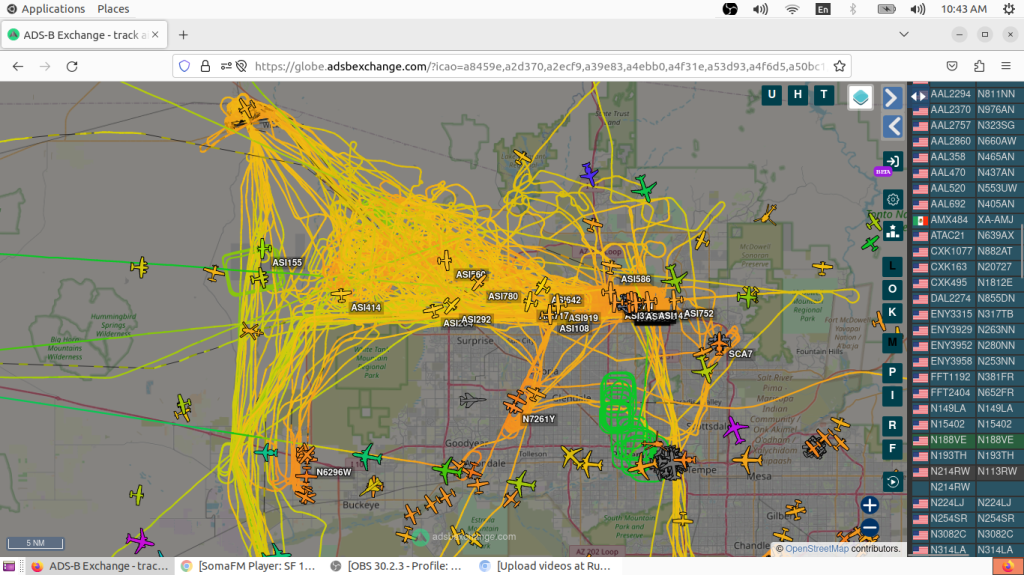Viewport: 1024px width, 575px height.
Task: Click the H map toolbar button
Action: (x=797, y=95)
